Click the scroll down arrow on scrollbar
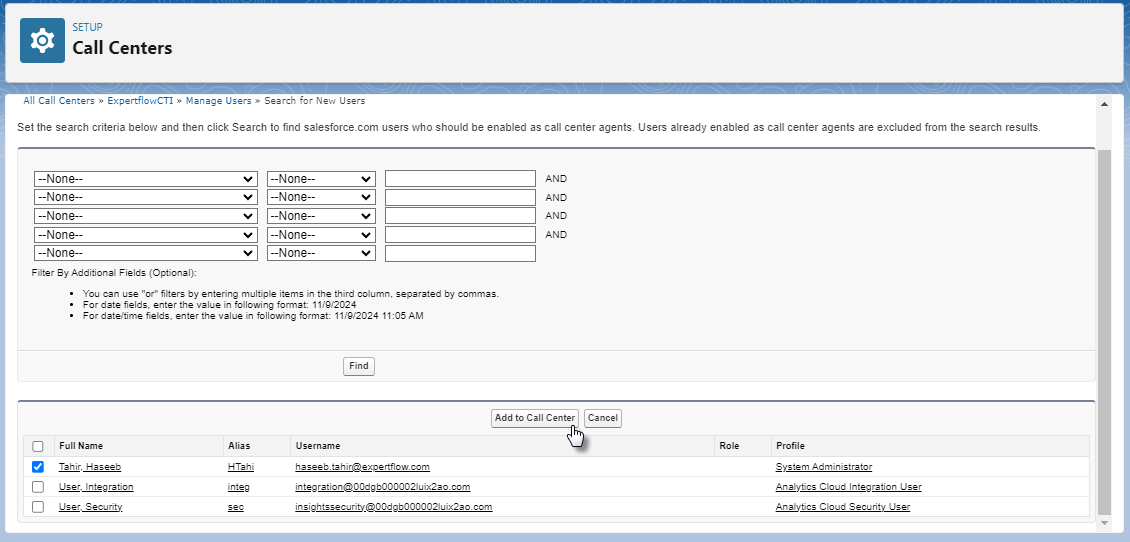1130x542 pixels. 1104,523
